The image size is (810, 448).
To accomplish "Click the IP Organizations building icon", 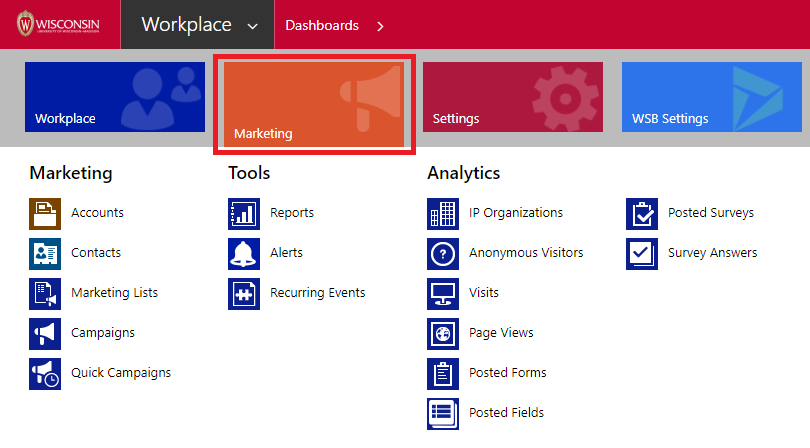I will coord(443,213).
